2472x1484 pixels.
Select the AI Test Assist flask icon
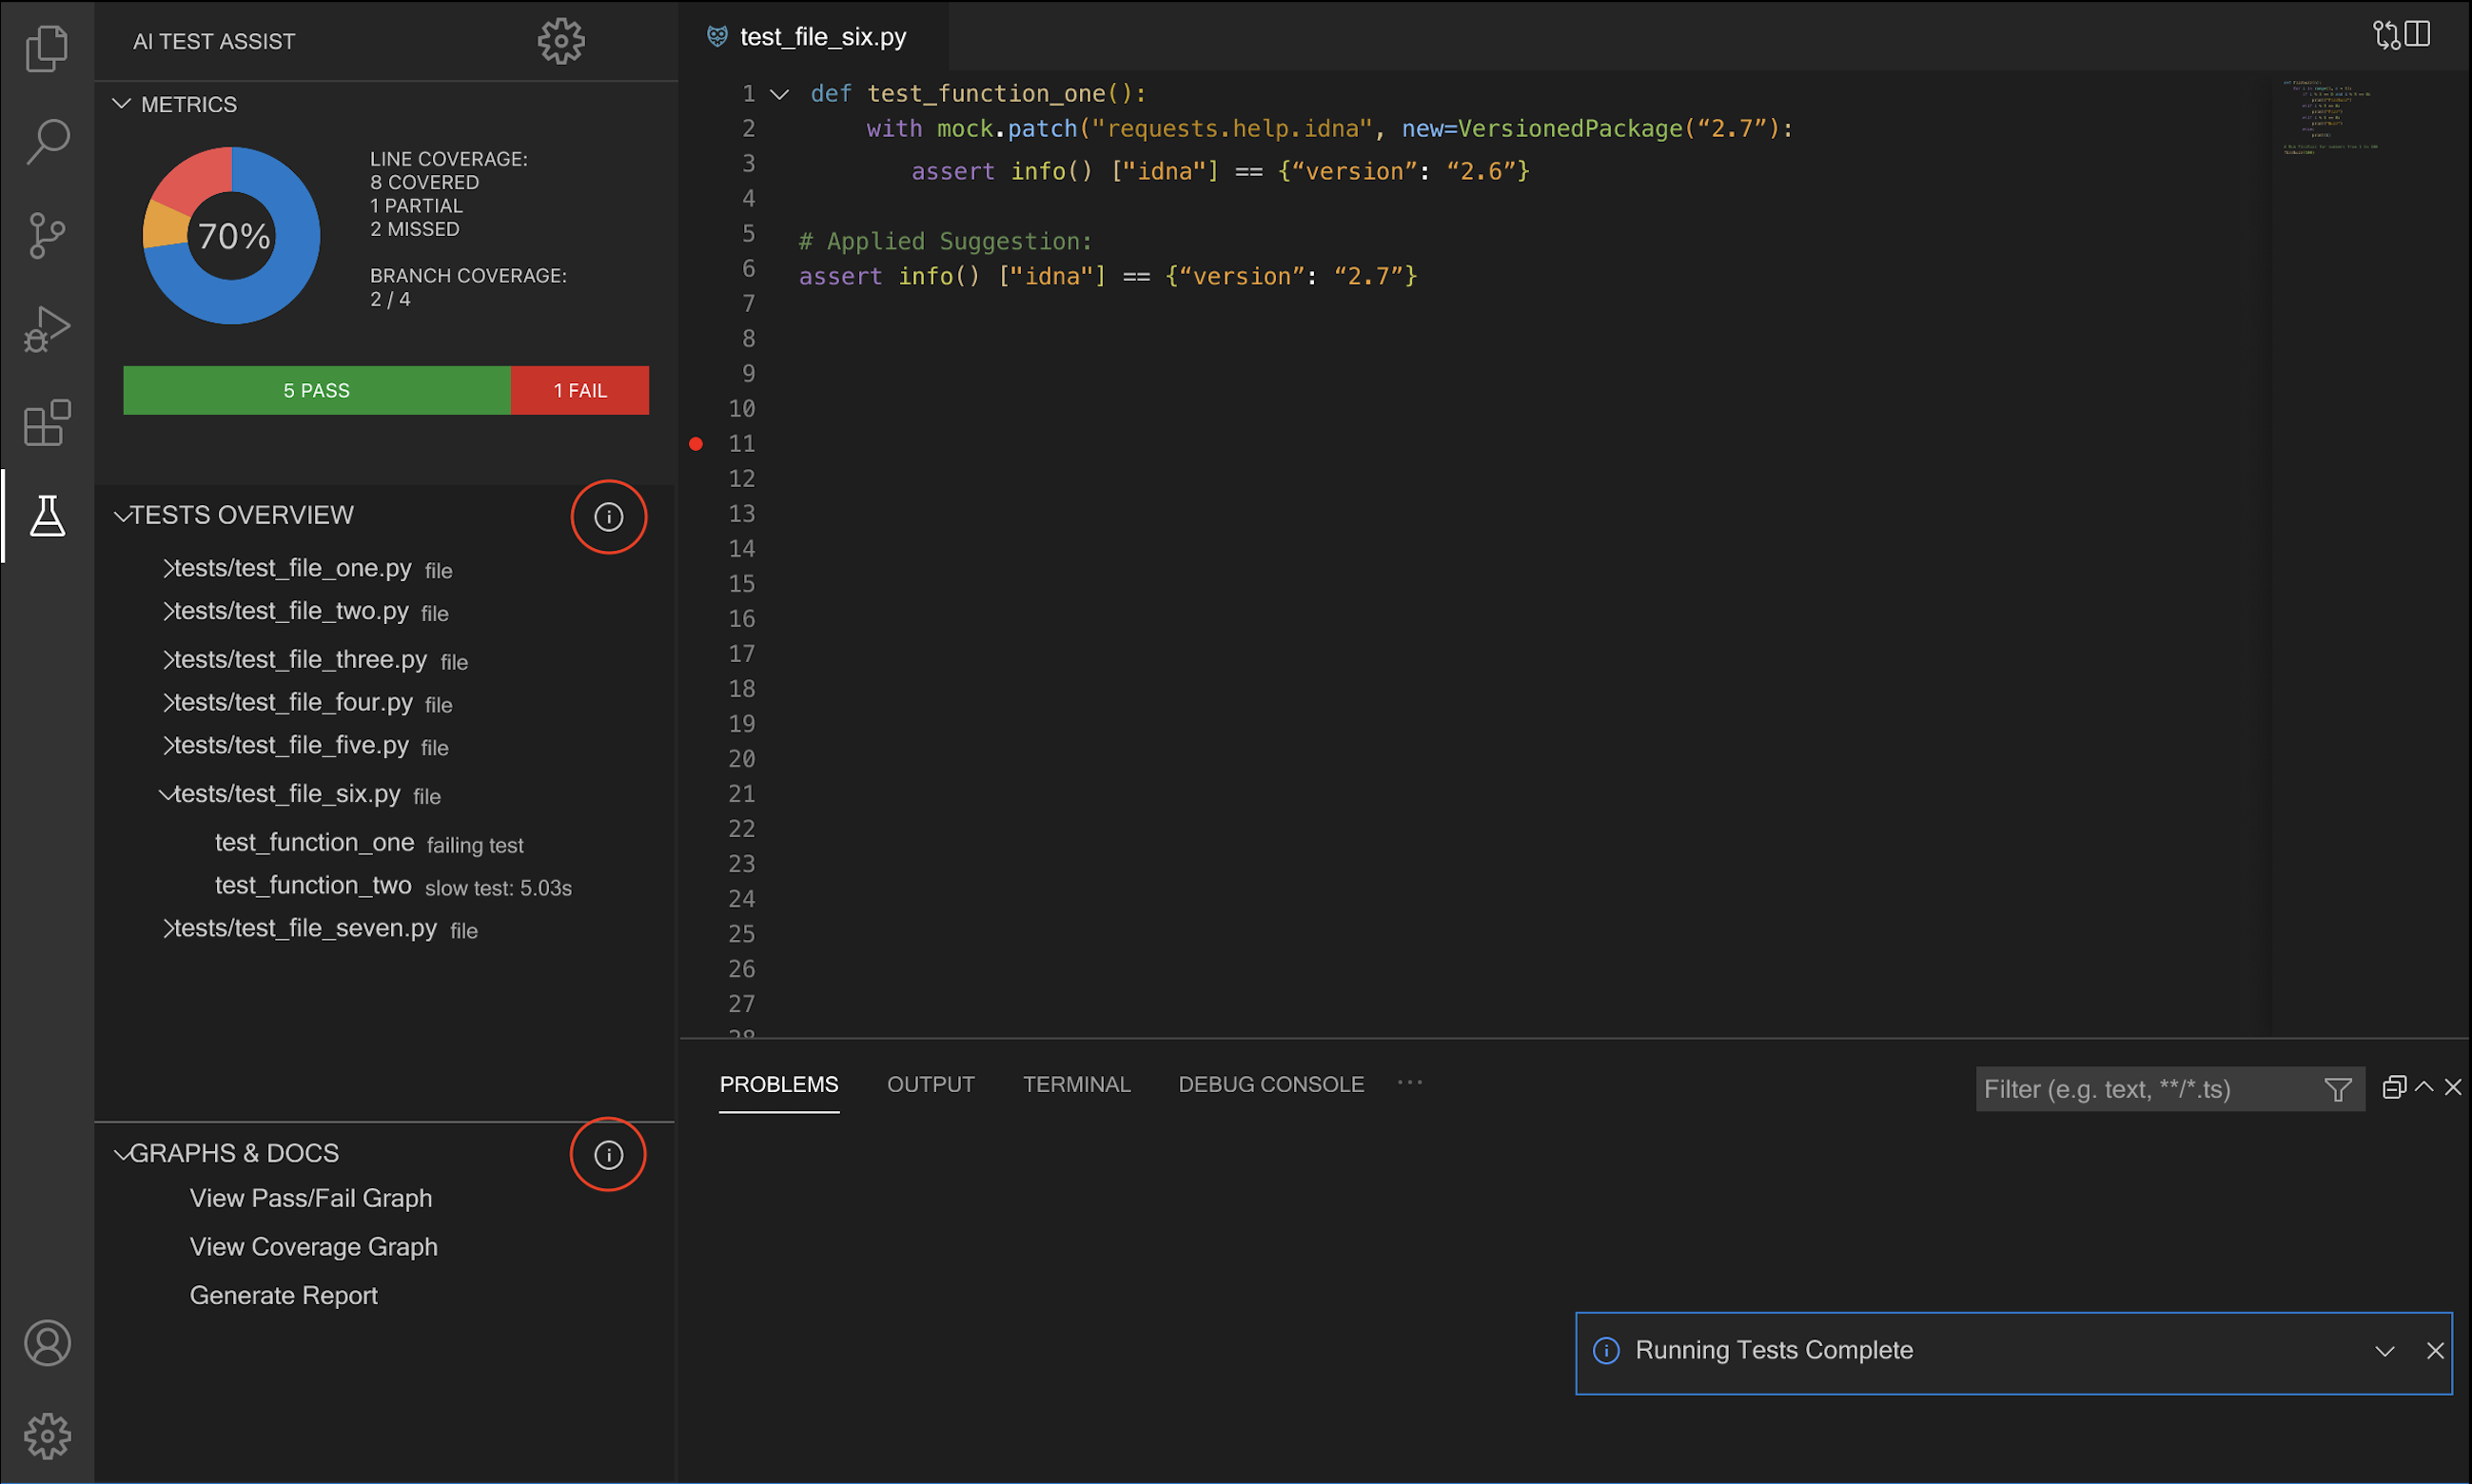[x=47, y=517]
